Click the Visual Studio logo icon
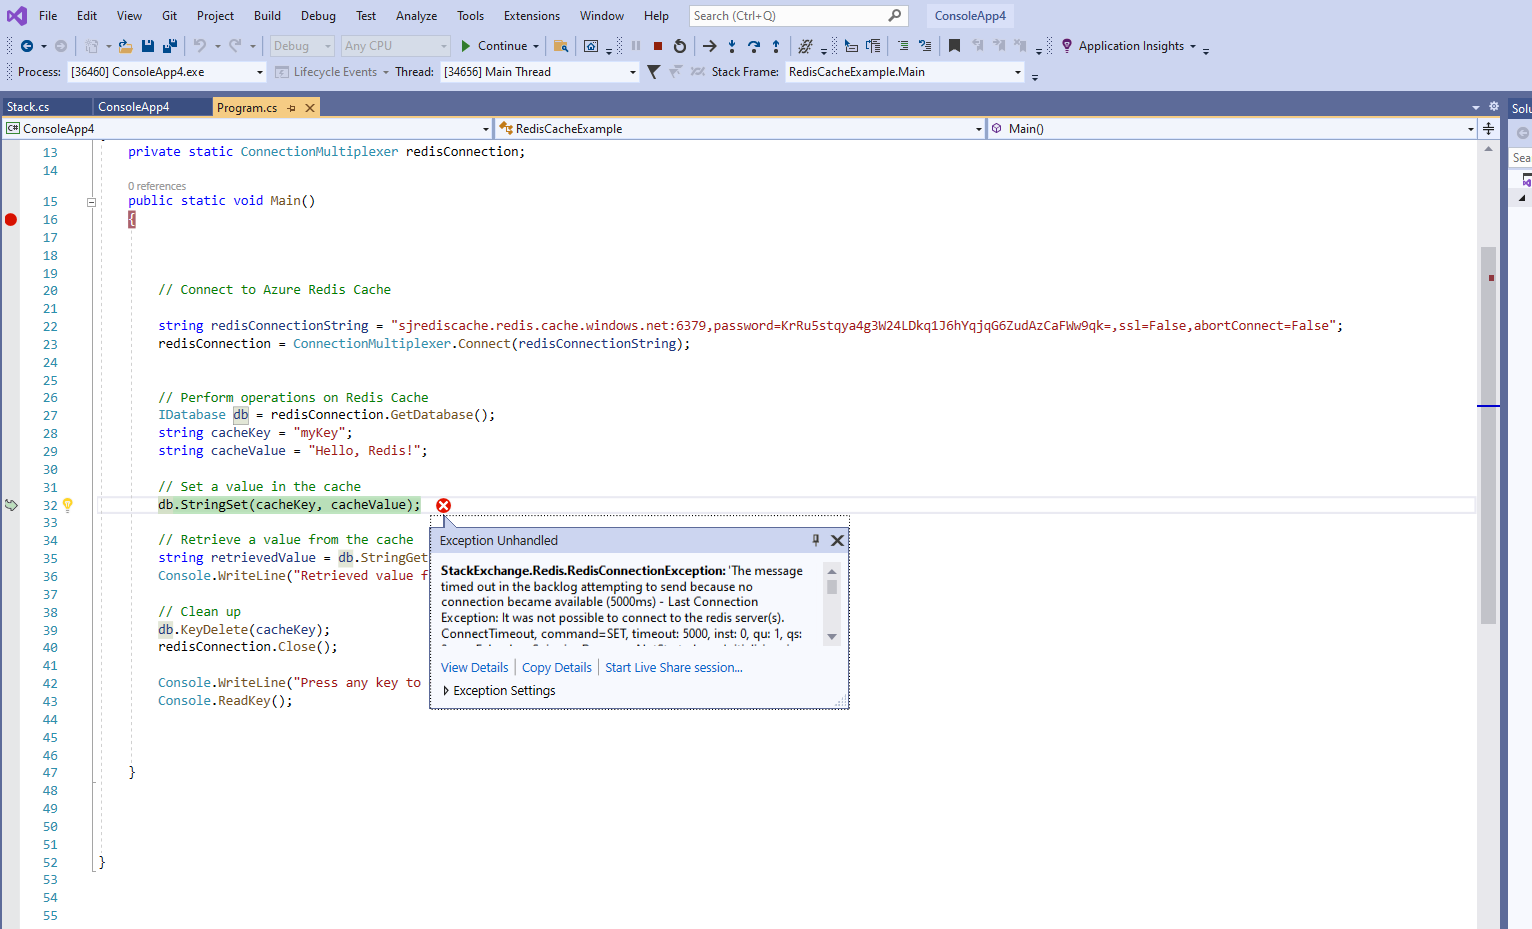Viewport: 1532px width, 929px height. click(17, 16)
